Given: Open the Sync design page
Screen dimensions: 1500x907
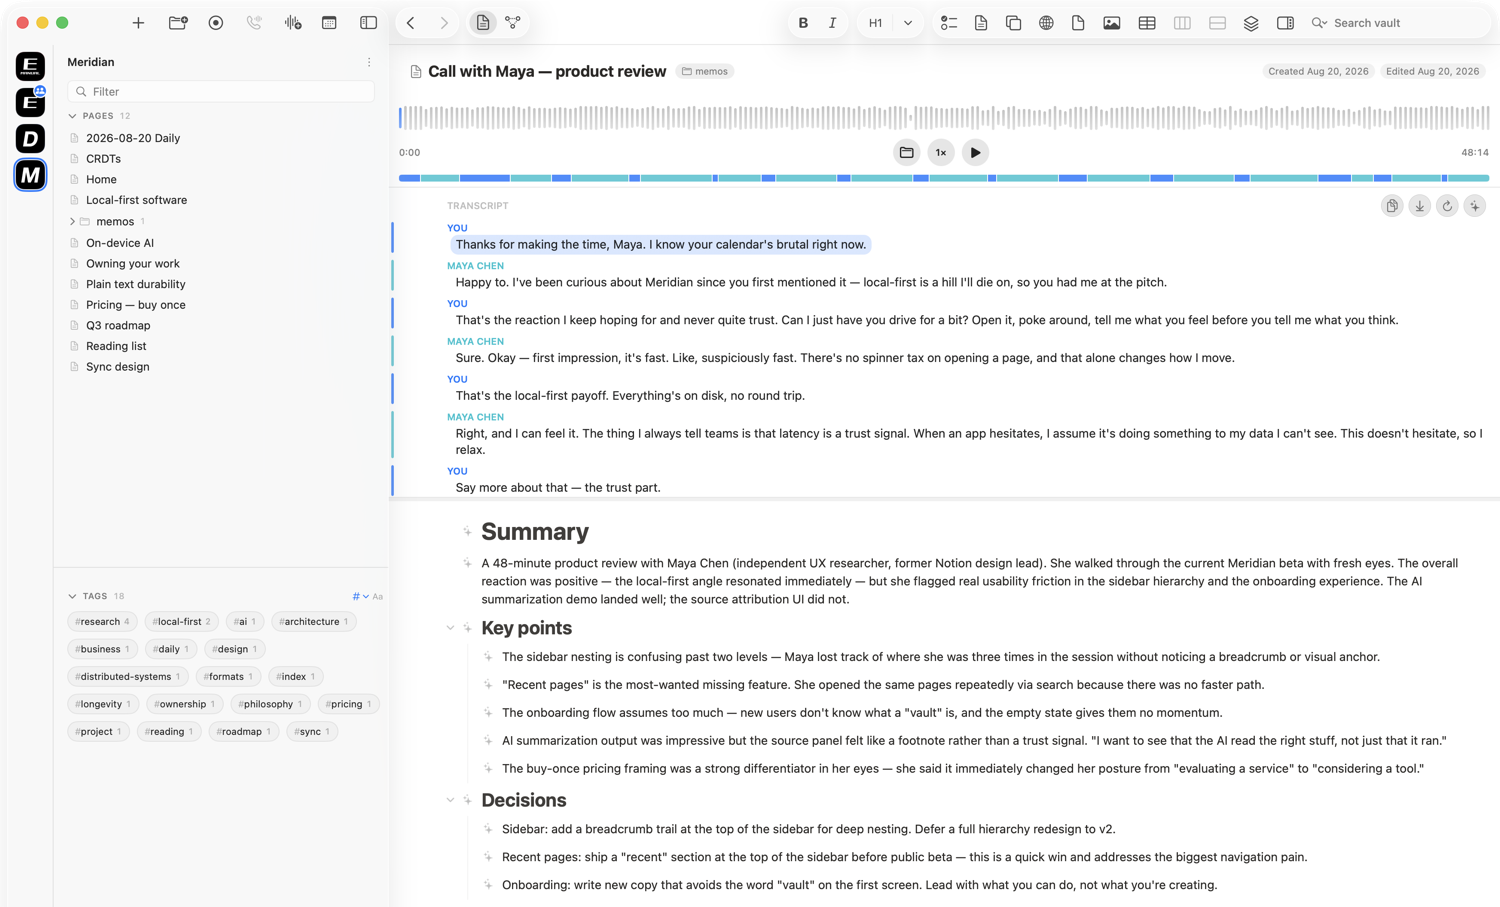Looking at the screenshot, I should (117, 367).
